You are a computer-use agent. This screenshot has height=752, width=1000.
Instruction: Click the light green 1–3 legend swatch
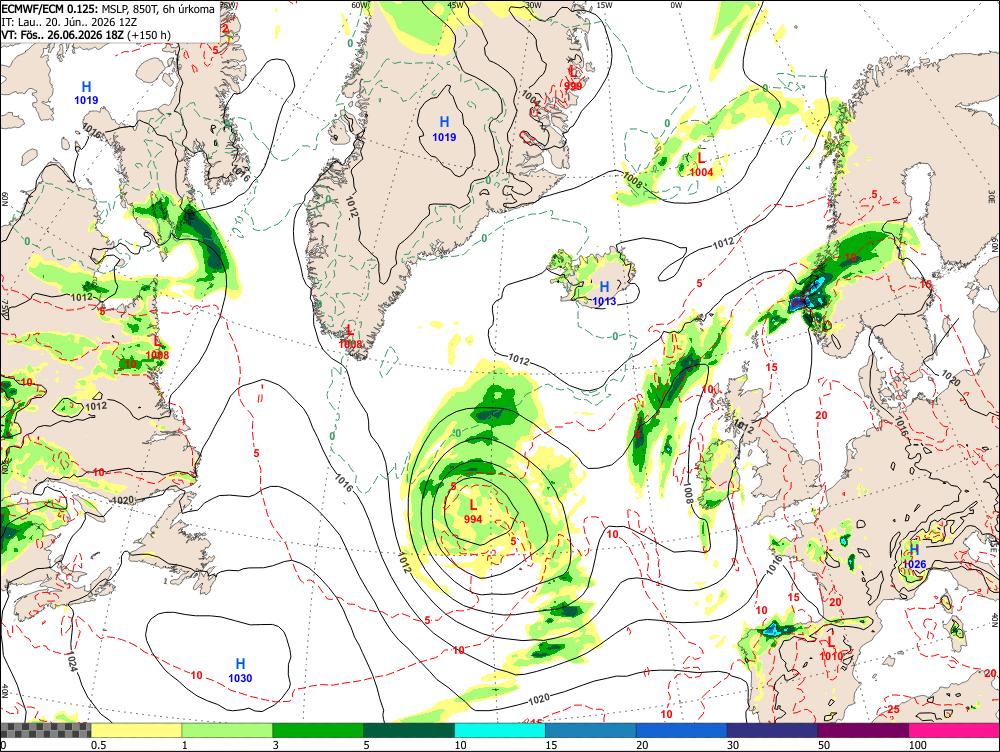coord(227,730)
